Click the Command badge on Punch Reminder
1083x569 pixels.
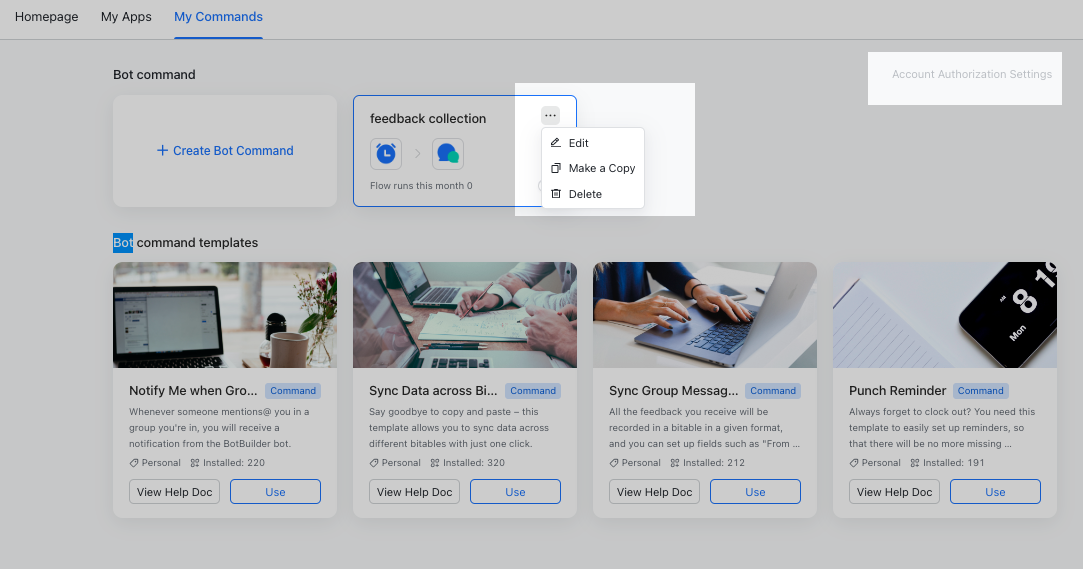click(x=980, y=391)
